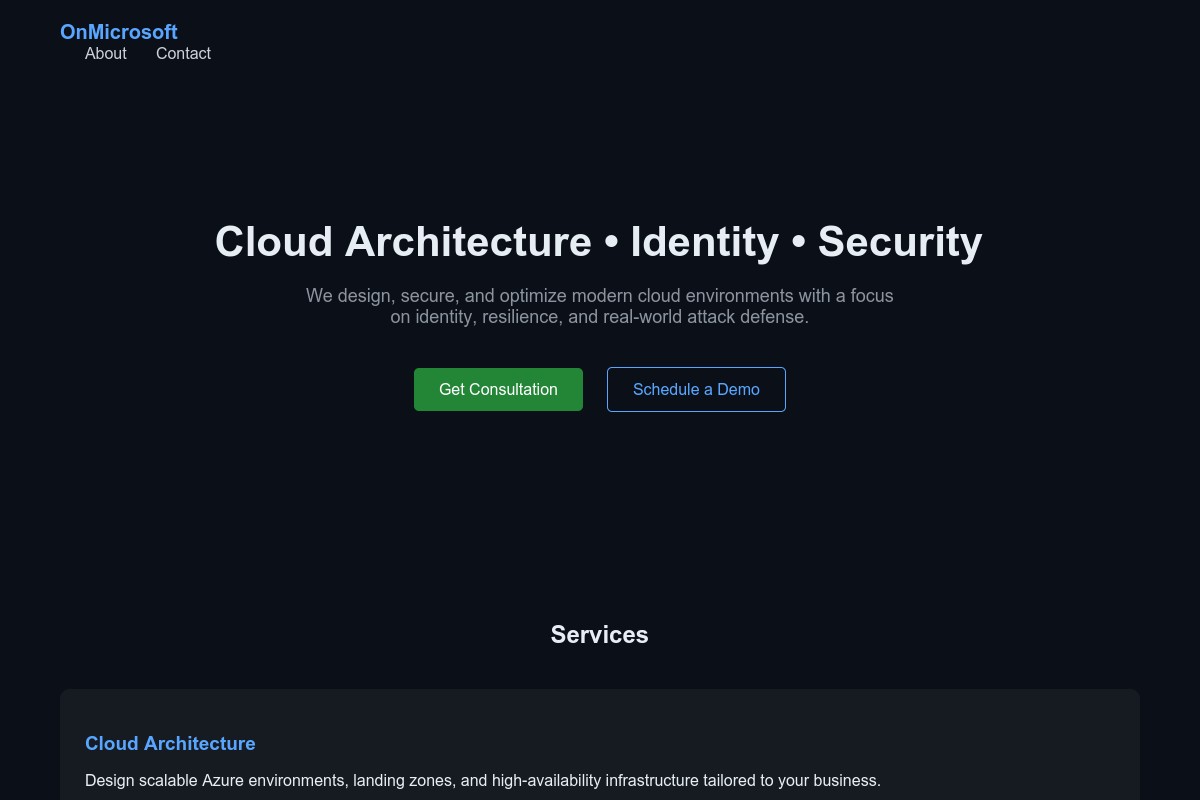Open the Contact navigation link
This screenshot has width=1200, height=800.
click(x=184, y=54)
